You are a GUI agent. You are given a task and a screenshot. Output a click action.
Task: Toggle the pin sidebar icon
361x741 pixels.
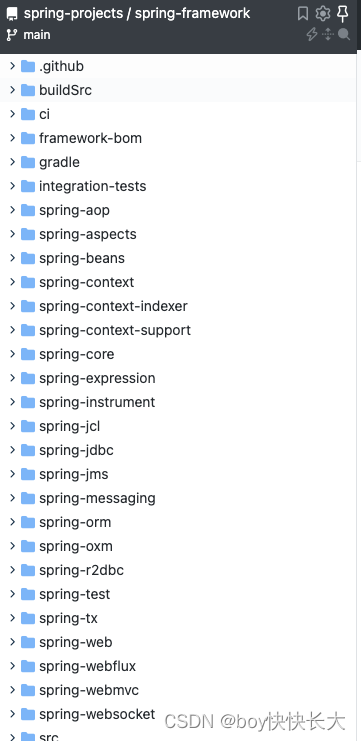tap(343, 14)
